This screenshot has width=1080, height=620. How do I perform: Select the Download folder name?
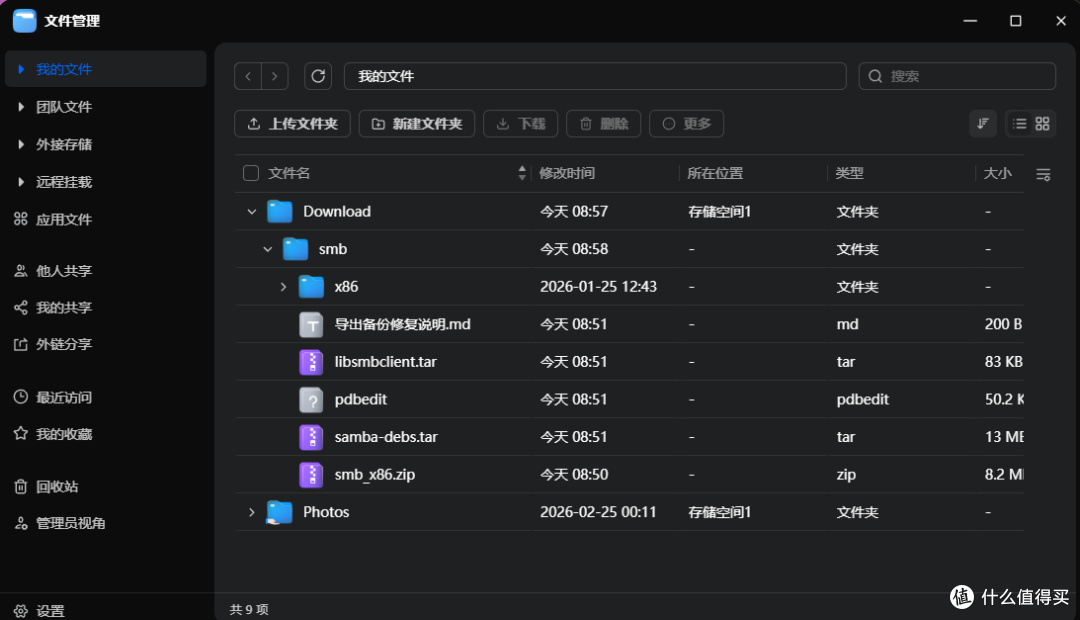tap(337, 211)
